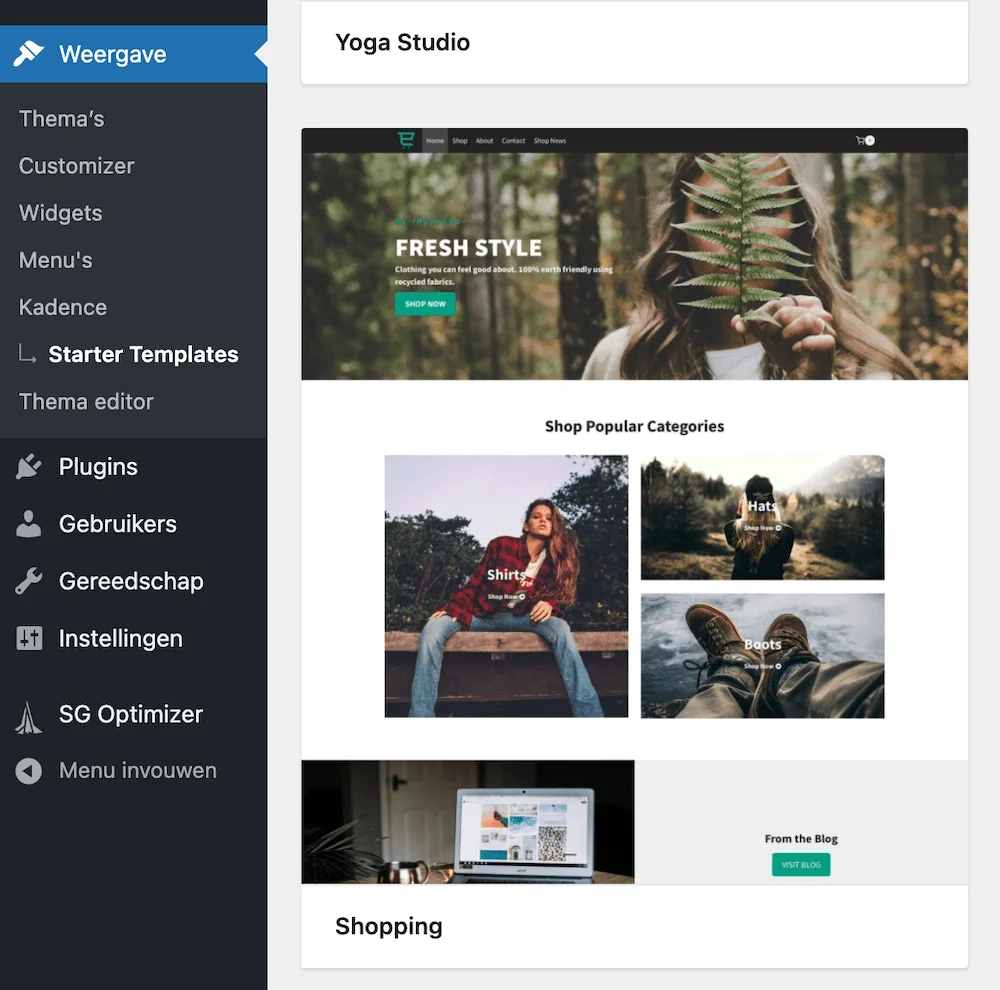Viewport: 1000px width, 990px height.
Task: Click the Instellingen sliders icon
Action: pos(27,638)
